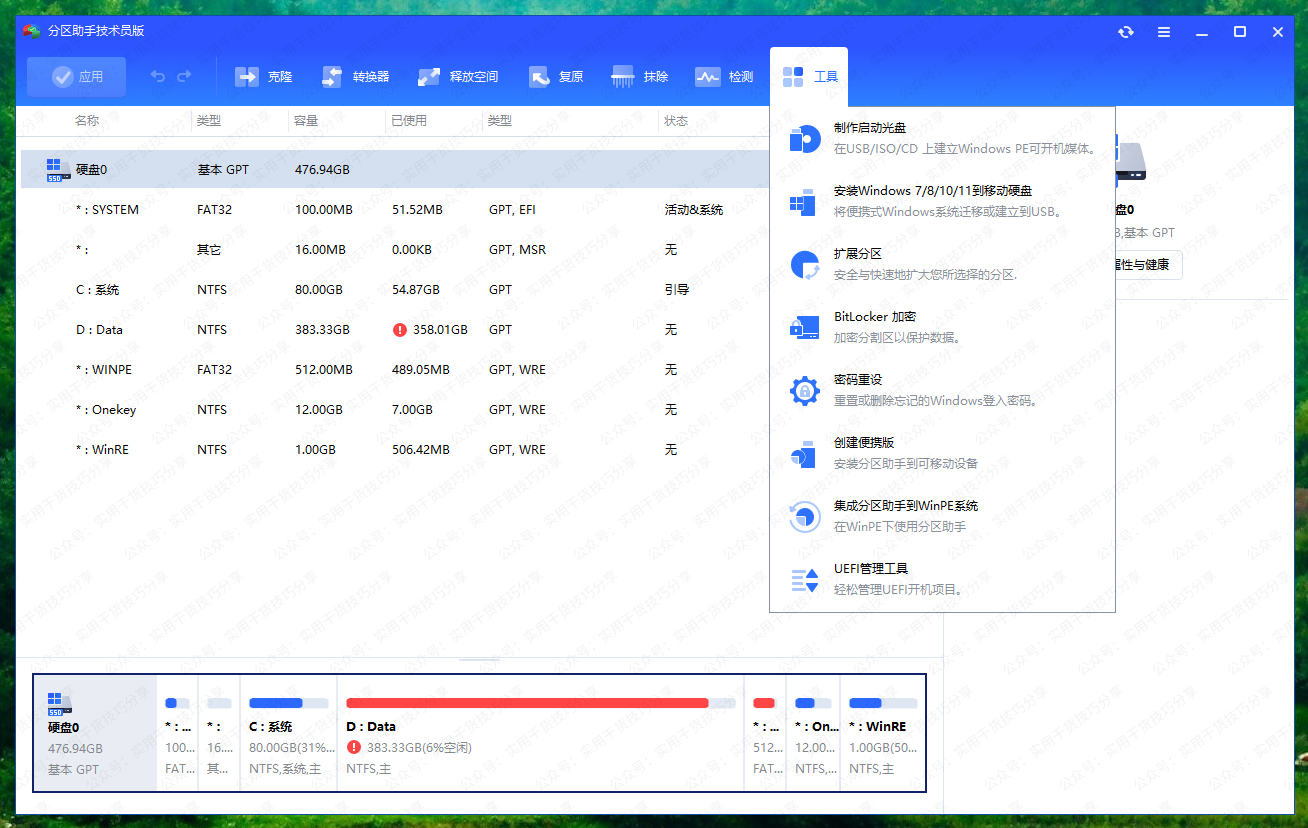Open 密码重设 via its gear icon
Viewport: 1308px width, 828px height.
click(805, 390)
